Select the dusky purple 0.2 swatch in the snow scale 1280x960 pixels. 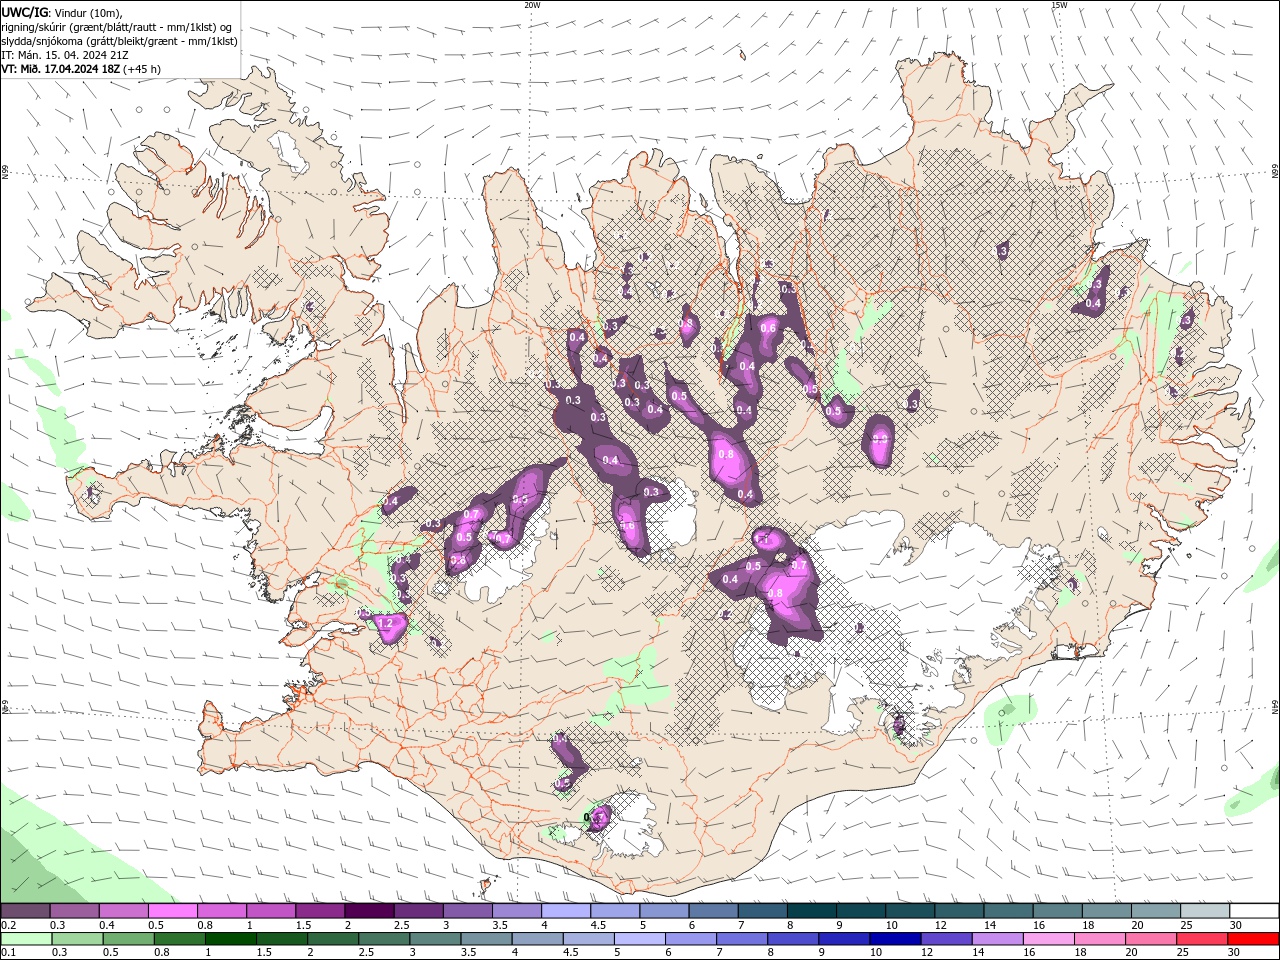pos(25,911)
